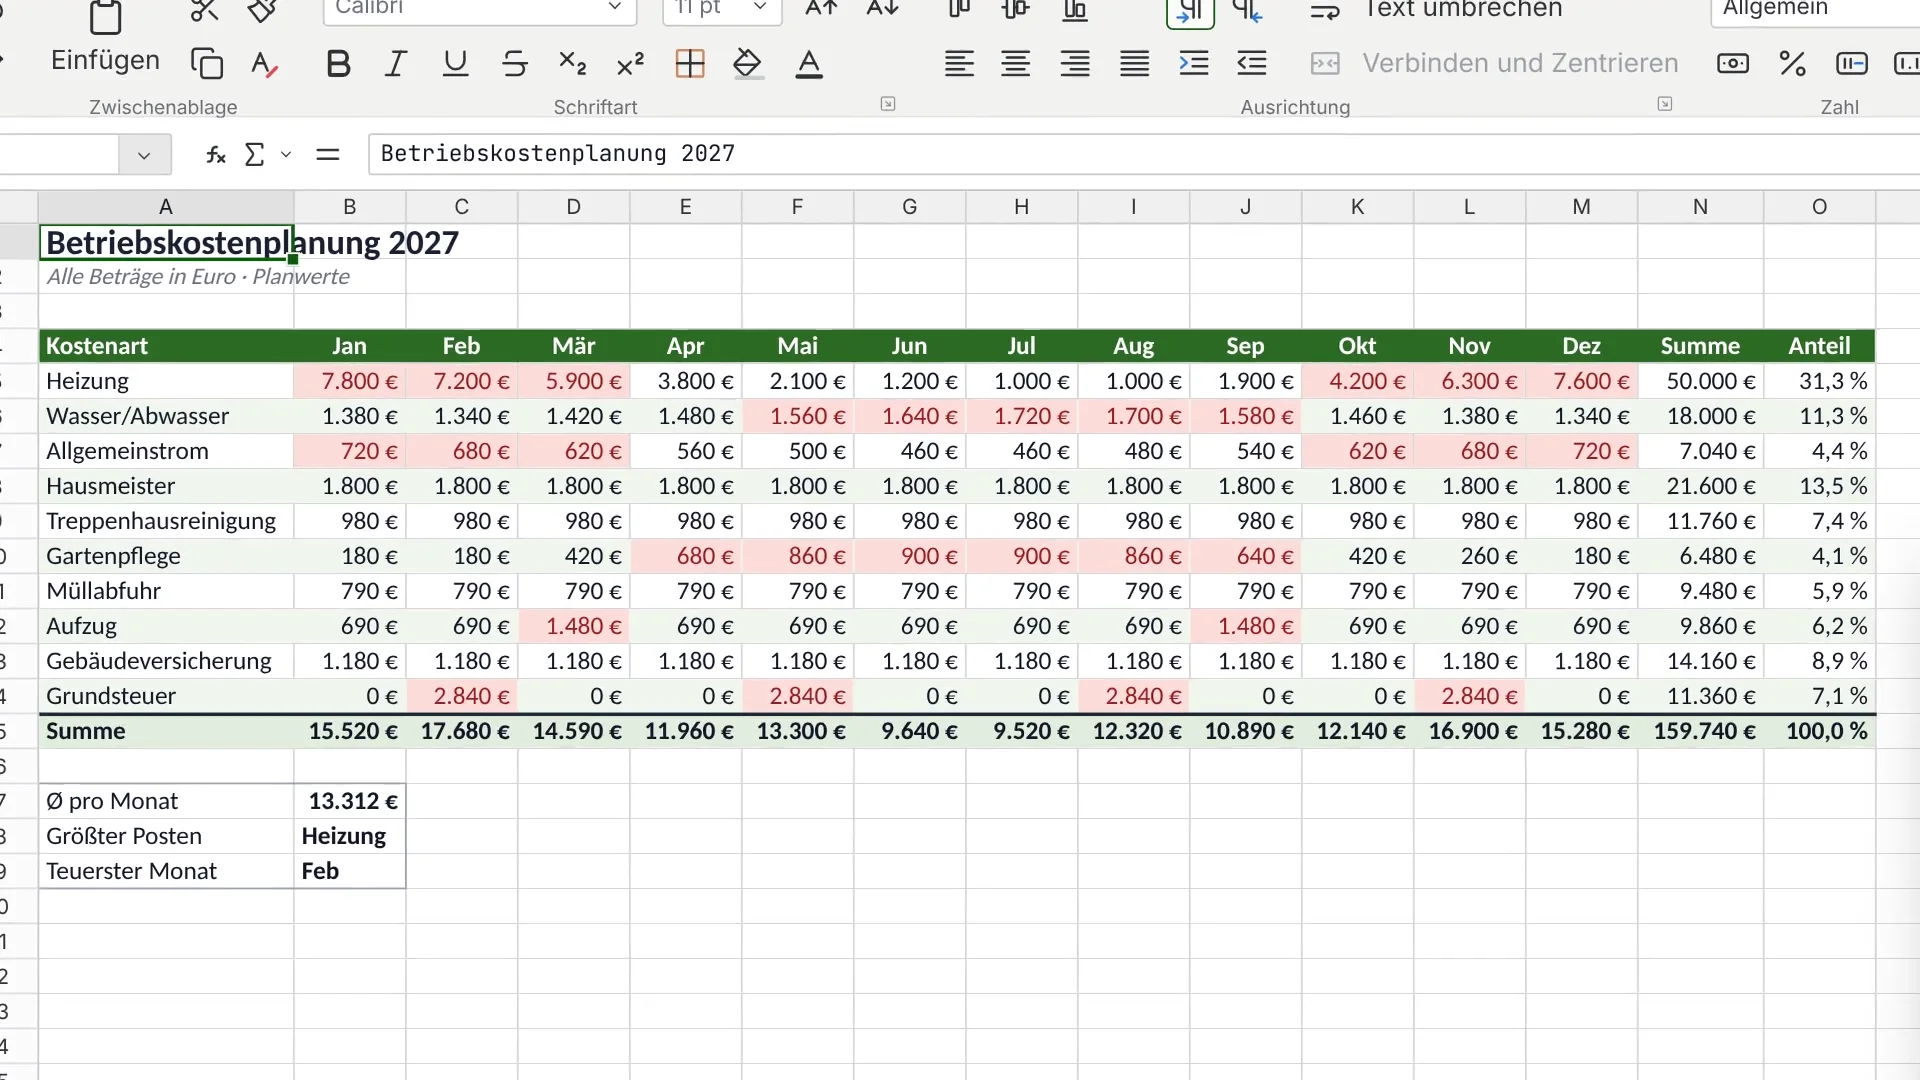This screenshot has height=1080, width=1920.
Task: Align cell text left
Action: [959, 64]
